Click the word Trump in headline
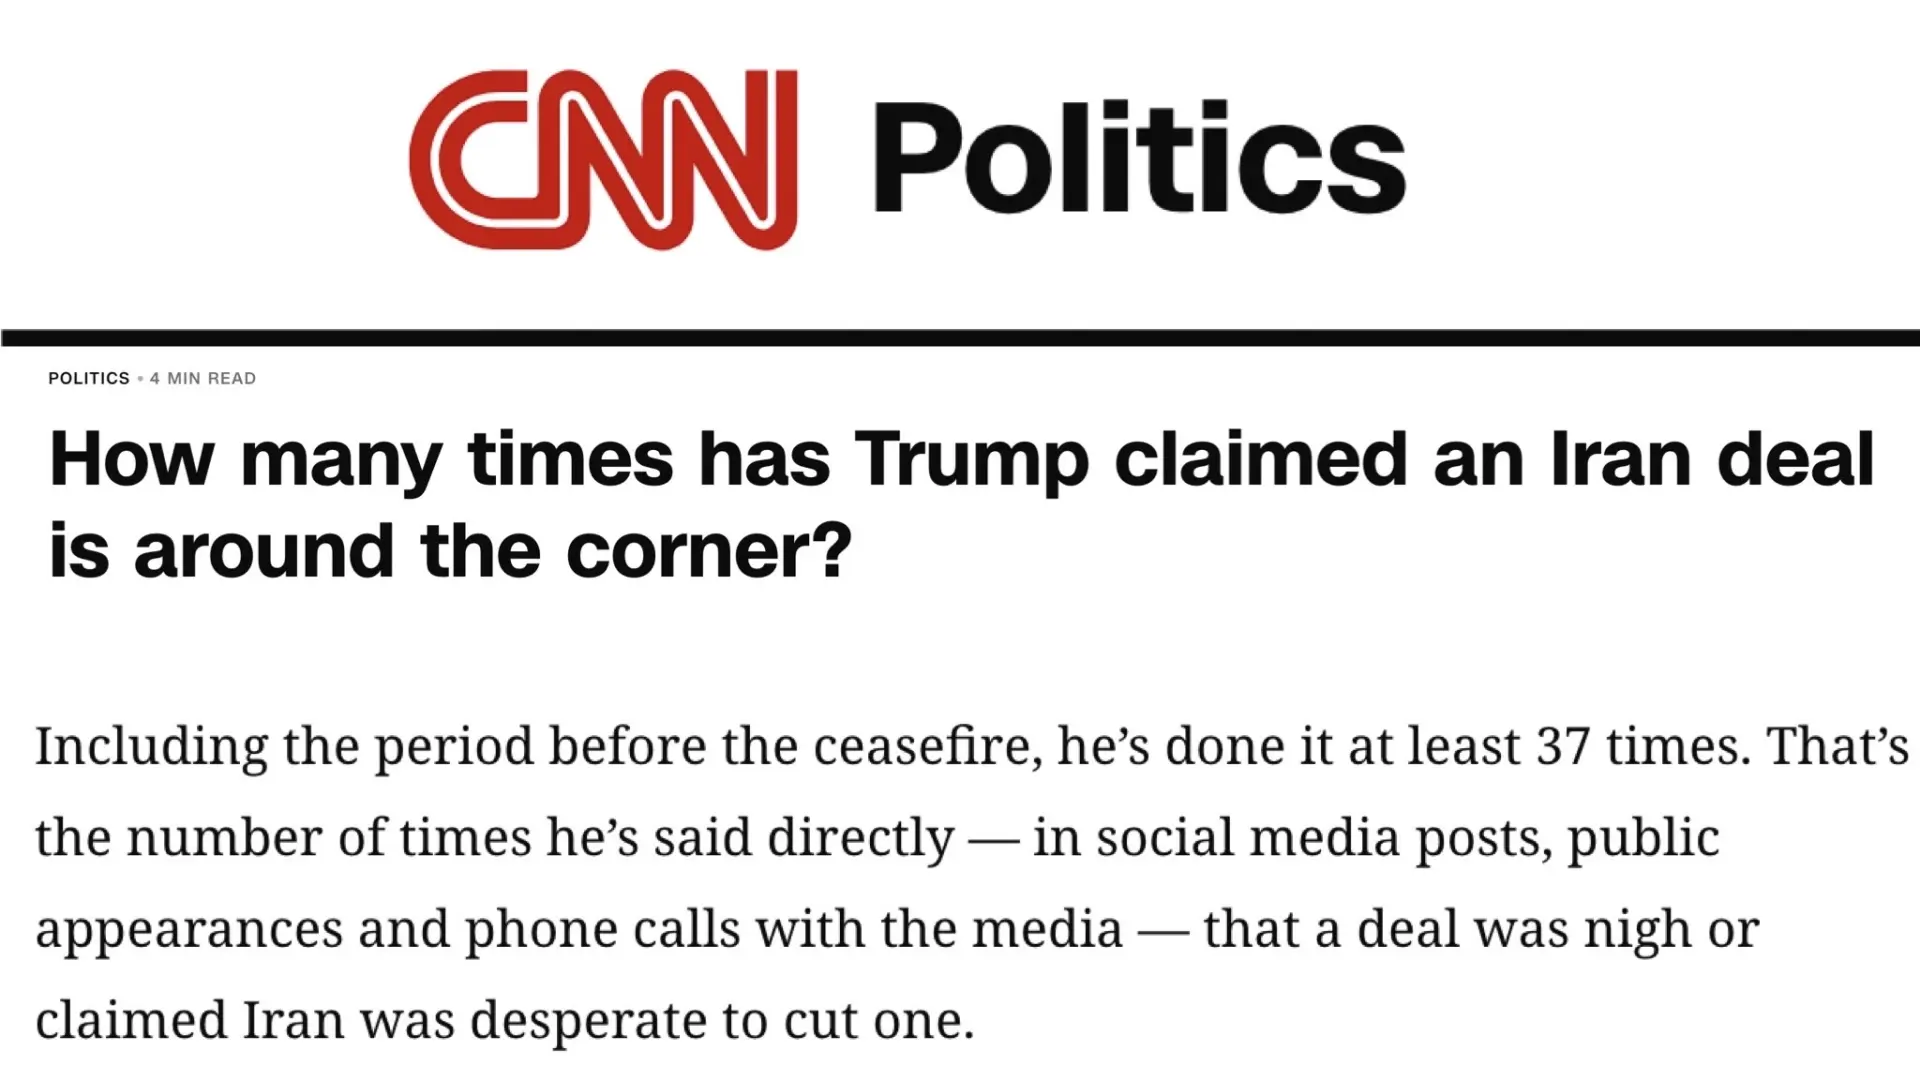 970,461
